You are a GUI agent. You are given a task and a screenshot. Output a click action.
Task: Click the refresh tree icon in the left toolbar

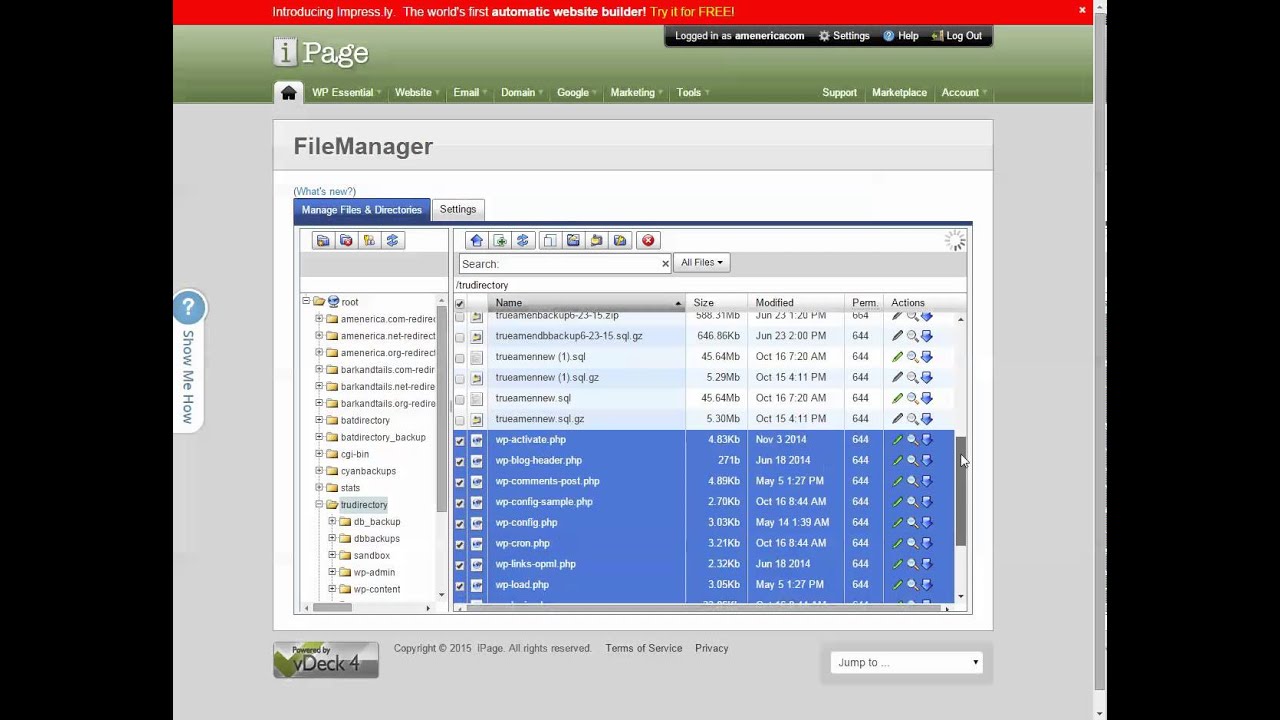392,241
